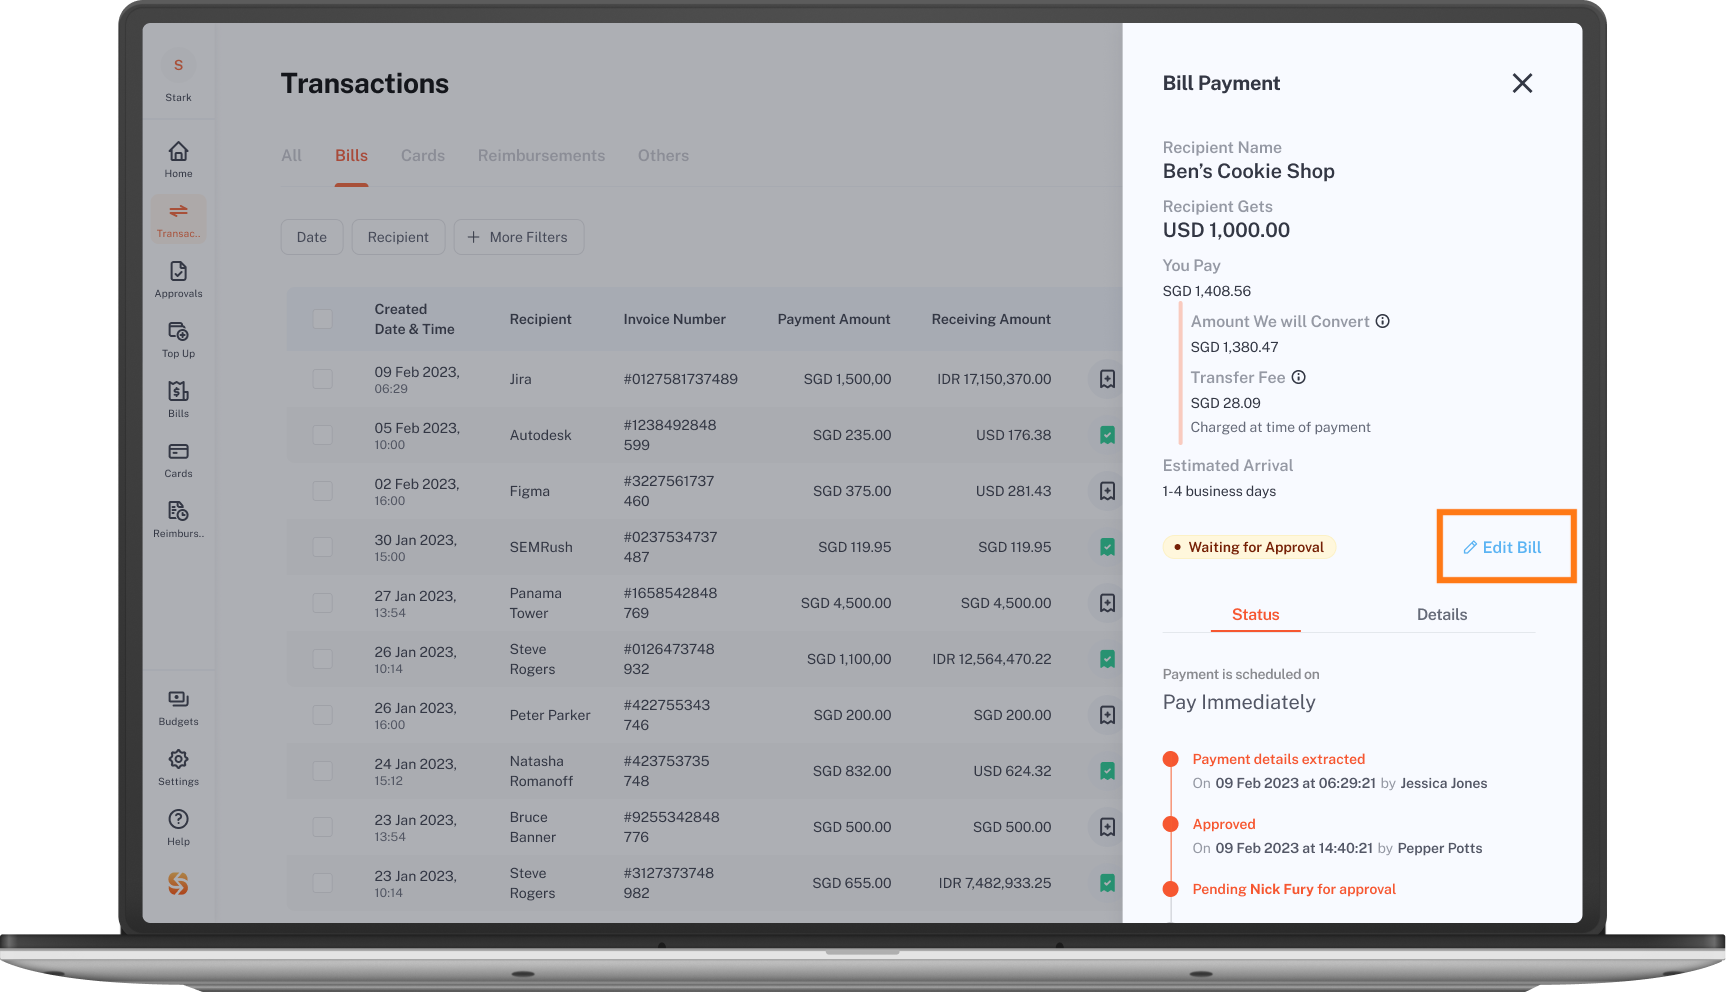Click the Payment details extracted step
Image resolution: width=1726 pixels, height=993 pixels.
pyautogui.click(x=1278, y=759)
